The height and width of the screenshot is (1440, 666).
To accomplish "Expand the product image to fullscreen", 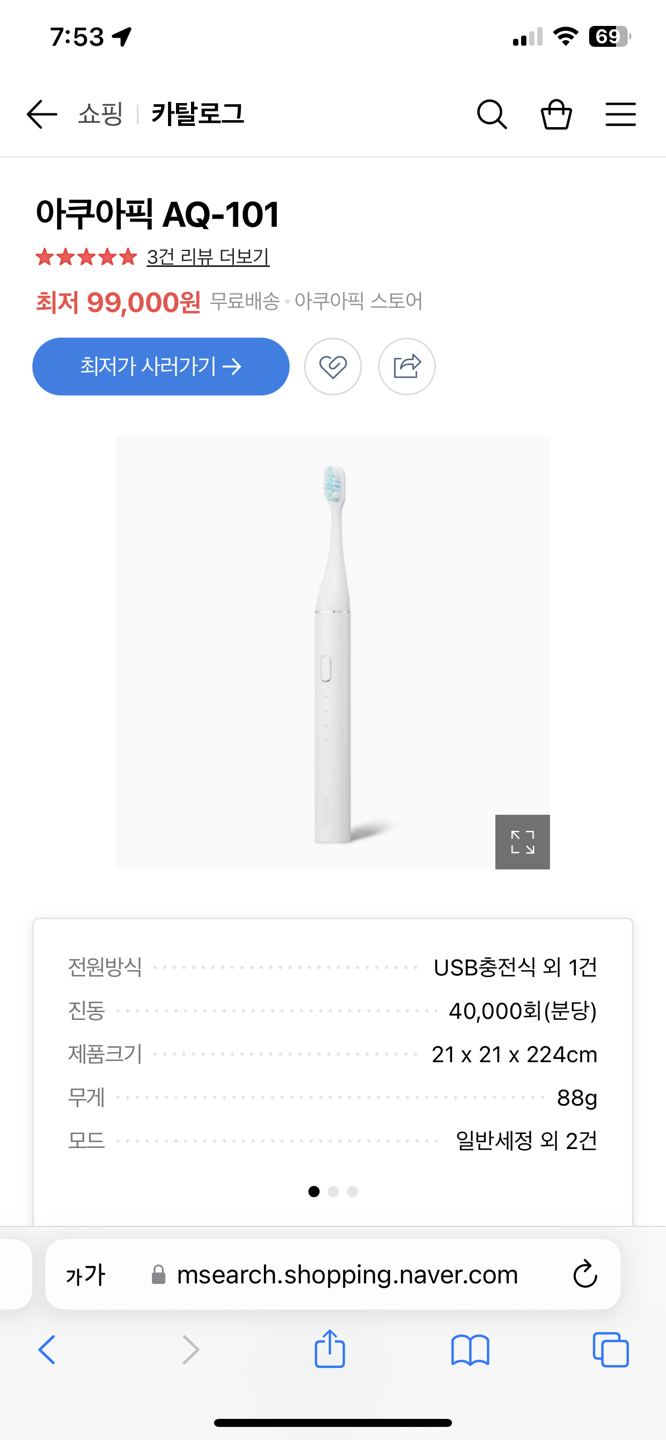I will click(x=522, y=842).
